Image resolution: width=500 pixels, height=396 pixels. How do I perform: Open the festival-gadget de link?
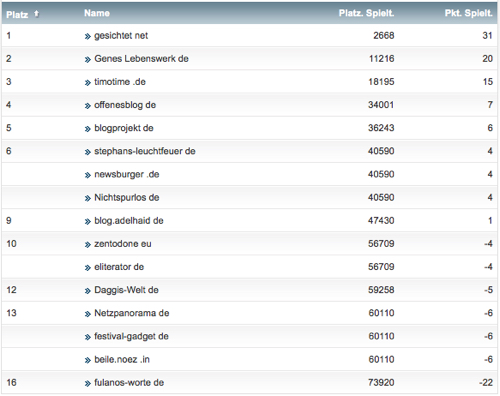131,336
